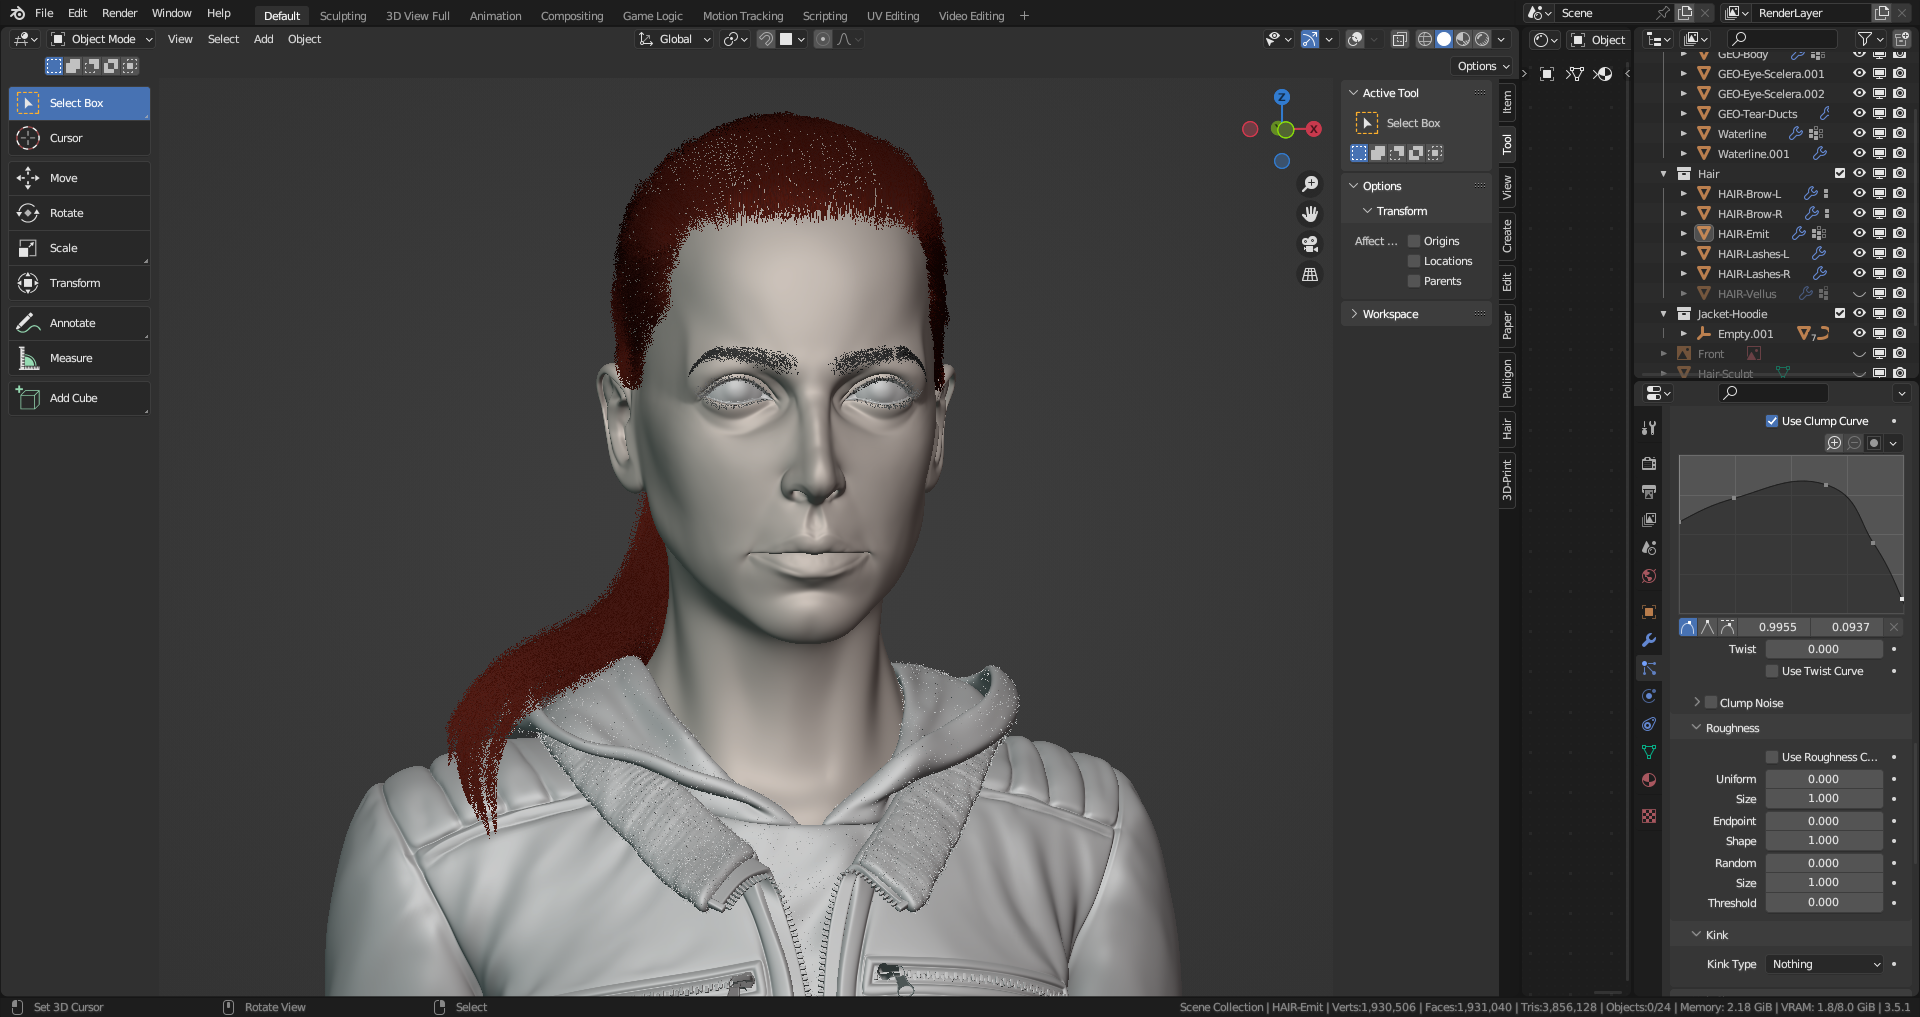Enable the Clump Noise checkbox
The image size is (1920, 1017).
click(1711, 703)
